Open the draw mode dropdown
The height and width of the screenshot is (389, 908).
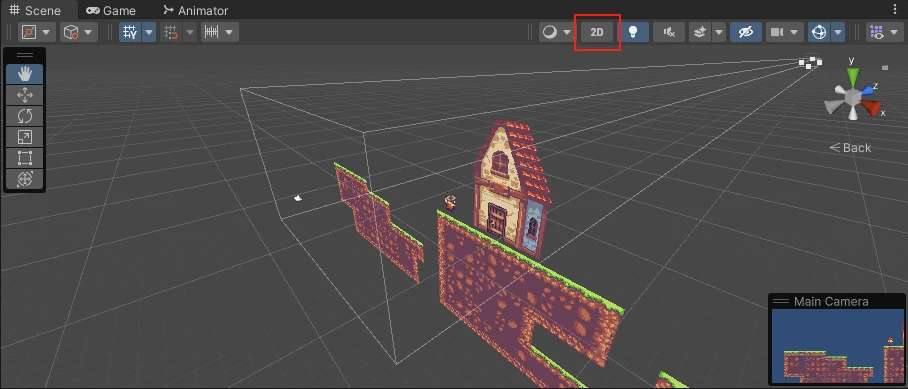click(556, 32)
